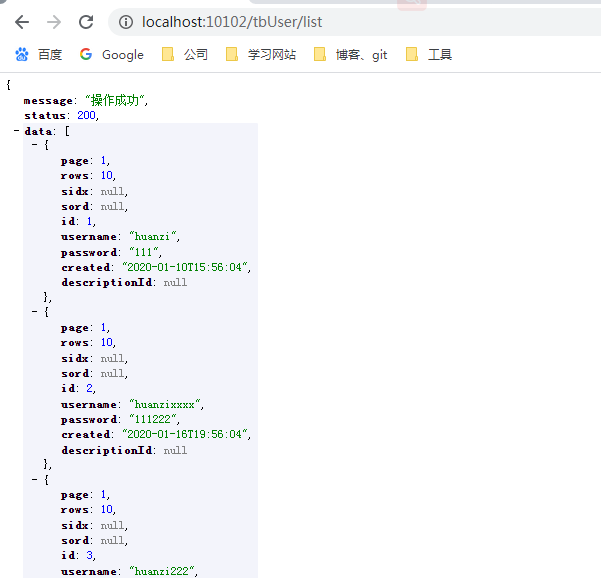Image resolution: width=601 pixels, height=578 pixels.
Task: Click the username value "huanzi"
Action: pos(153,237)
